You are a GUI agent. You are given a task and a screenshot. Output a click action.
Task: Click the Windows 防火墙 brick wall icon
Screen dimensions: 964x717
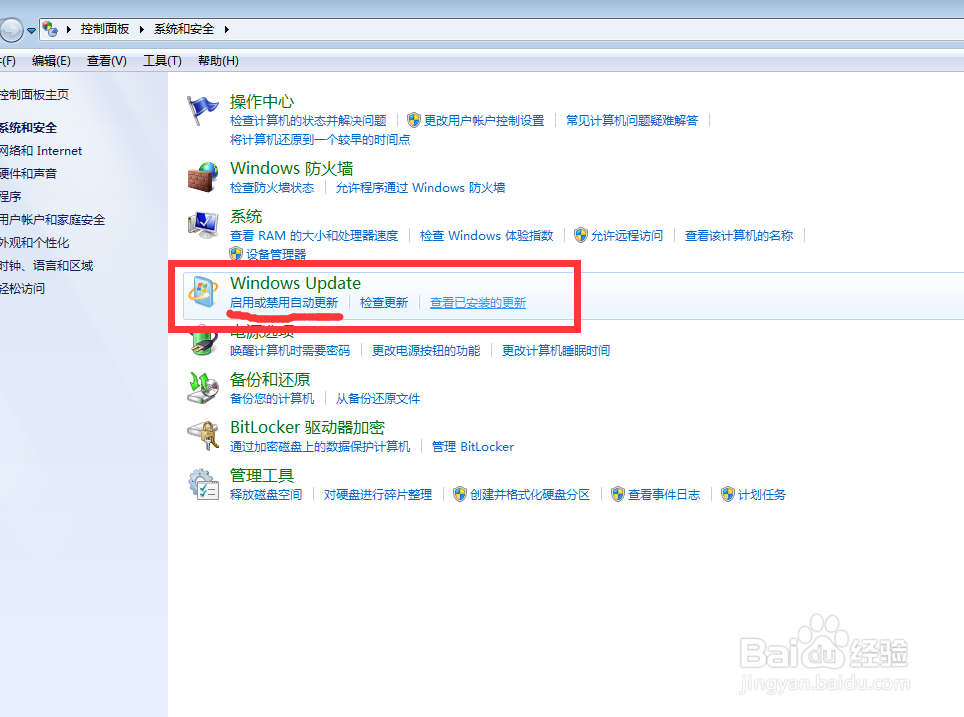pyautogui.click(x=203, y=177)
